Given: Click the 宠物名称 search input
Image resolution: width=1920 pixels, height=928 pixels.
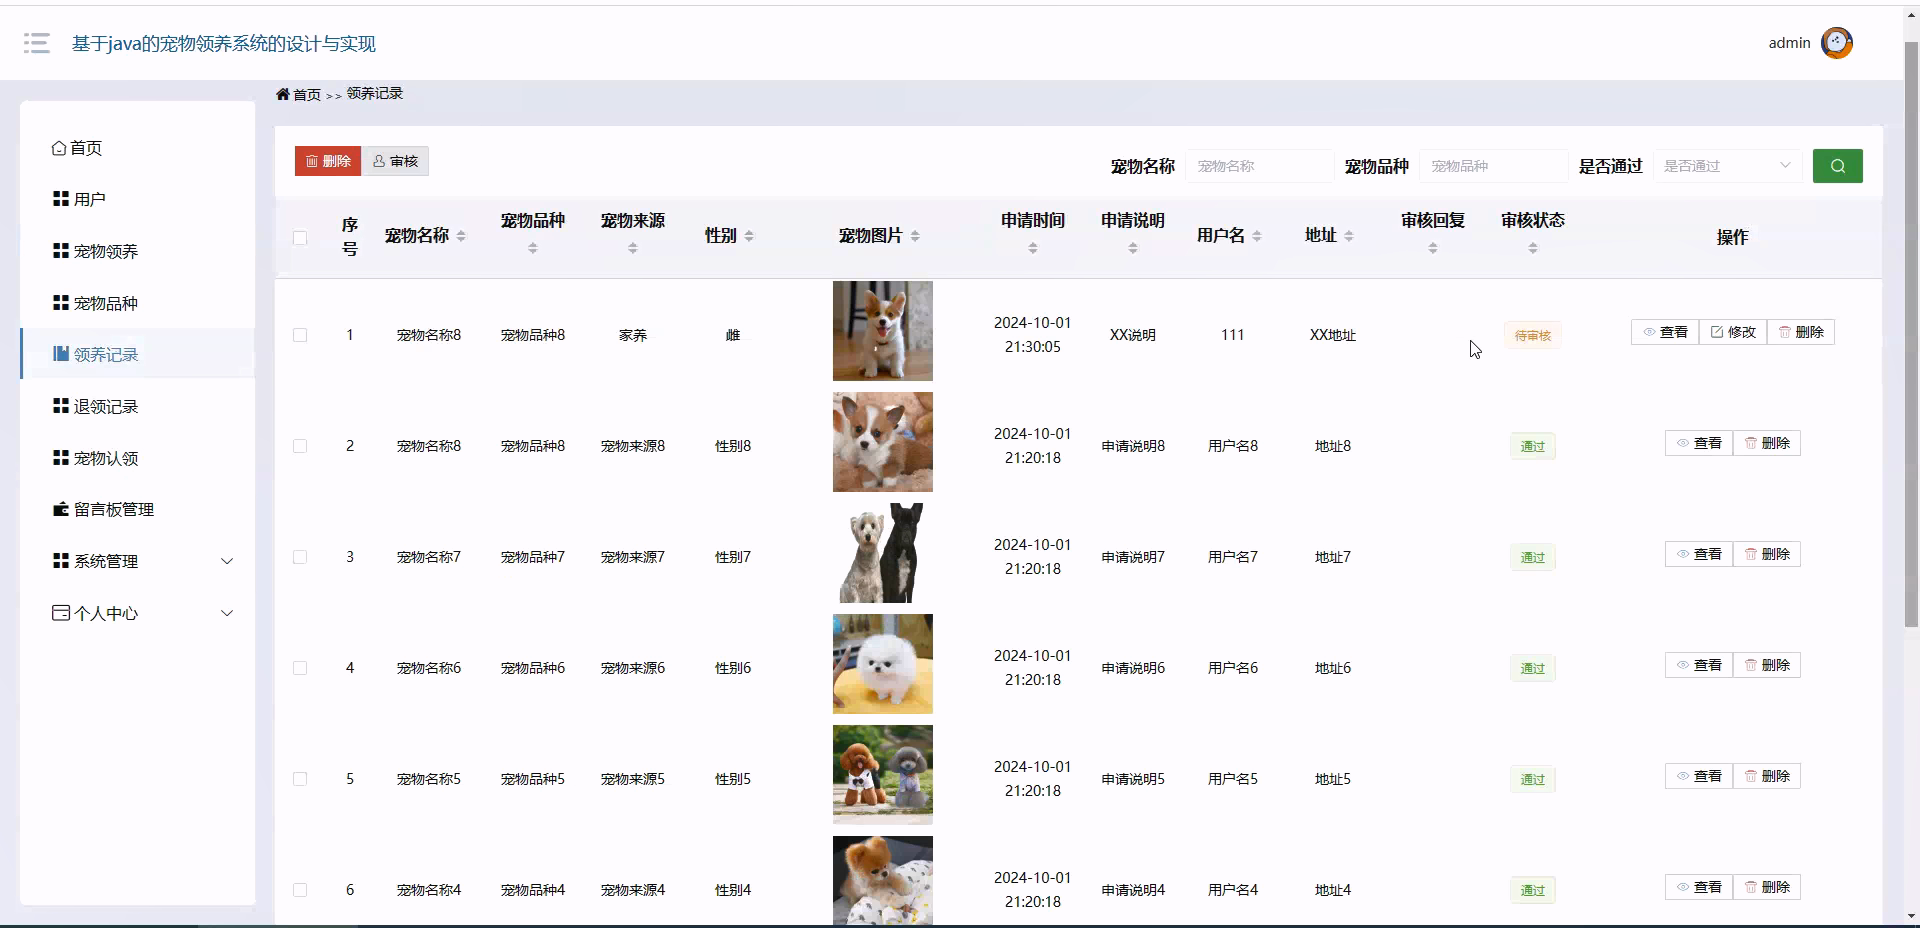Looking at the screenshot, I should [x=1260, y=166].
